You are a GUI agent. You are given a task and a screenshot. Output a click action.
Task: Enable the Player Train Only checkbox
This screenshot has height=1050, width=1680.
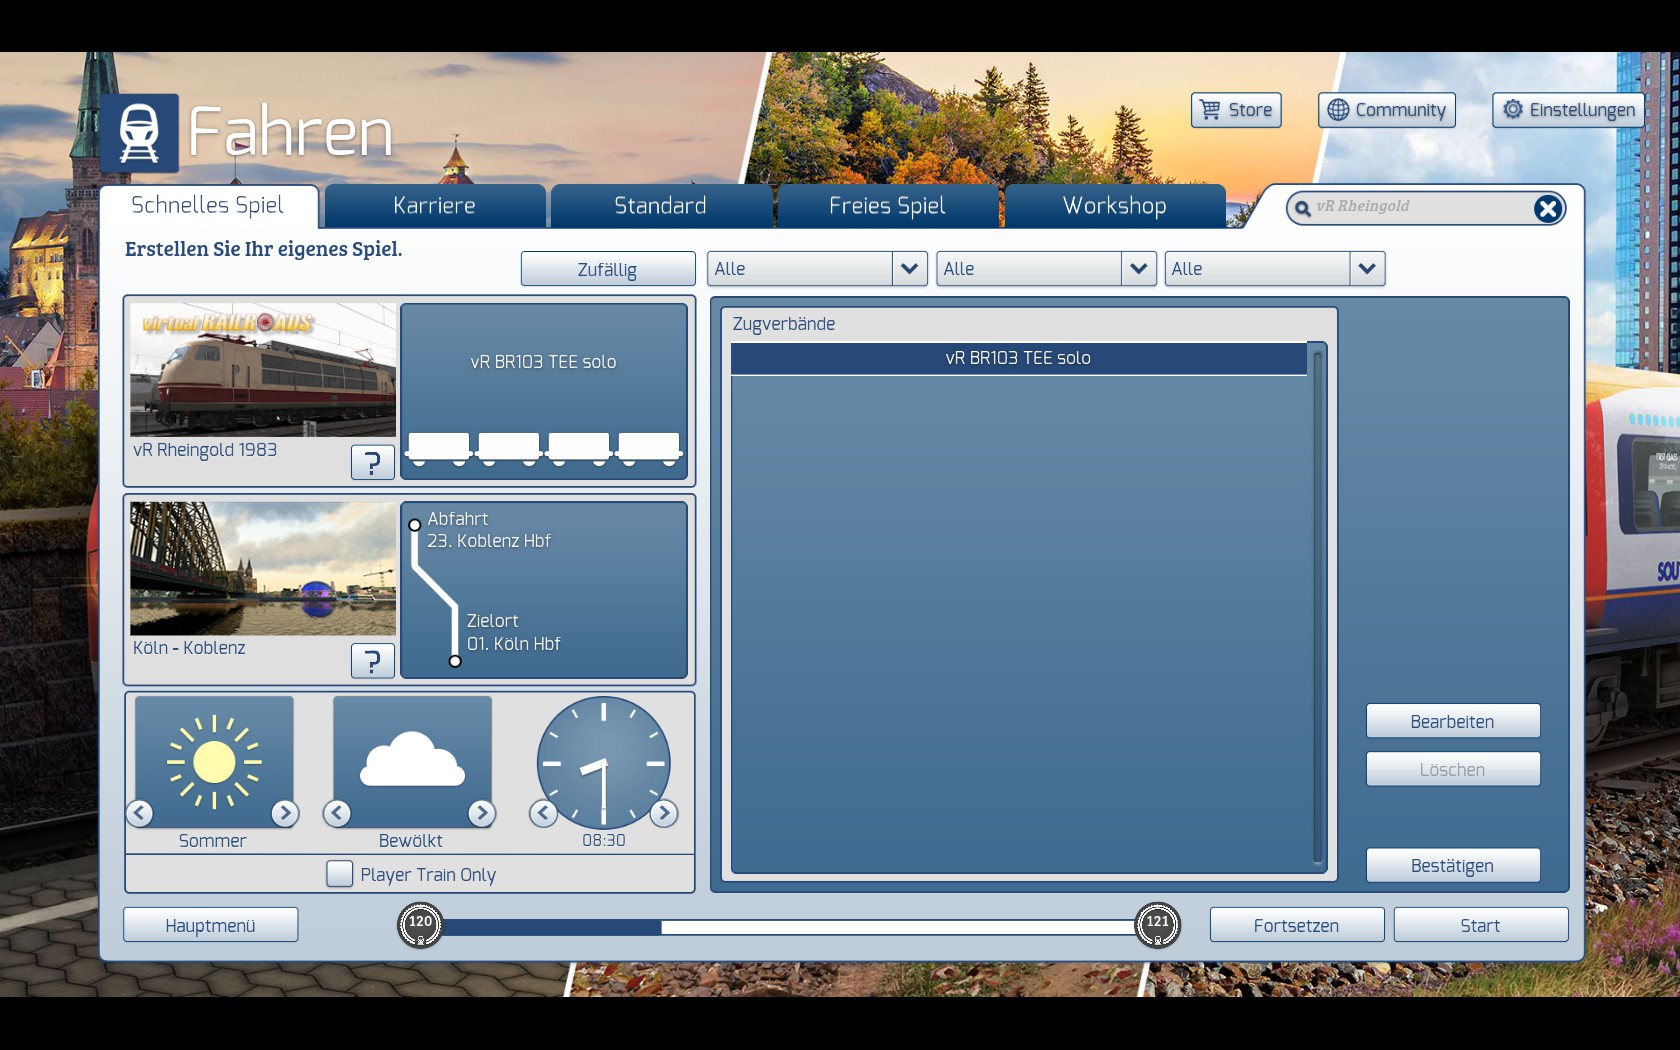click(x=339, y=874)
